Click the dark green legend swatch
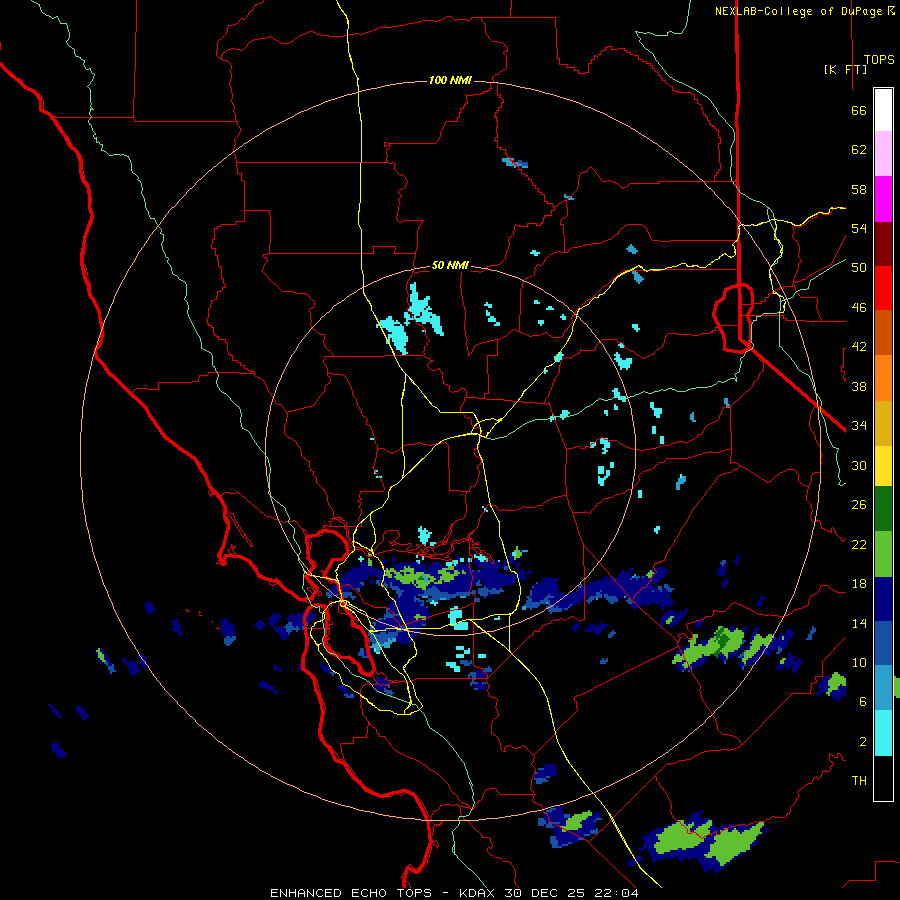This screenshot has height=900, width=900. [883, 509]
